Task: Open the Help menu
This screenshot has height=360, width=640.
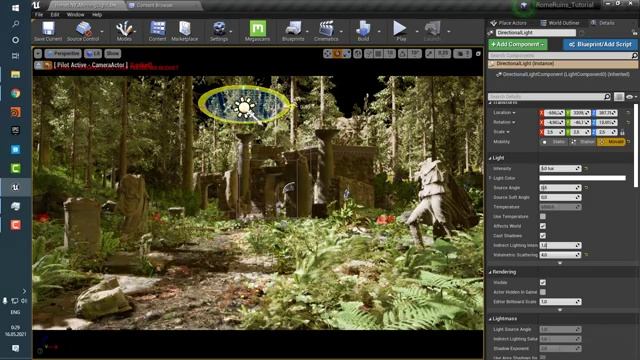Action: click(97, 14)
